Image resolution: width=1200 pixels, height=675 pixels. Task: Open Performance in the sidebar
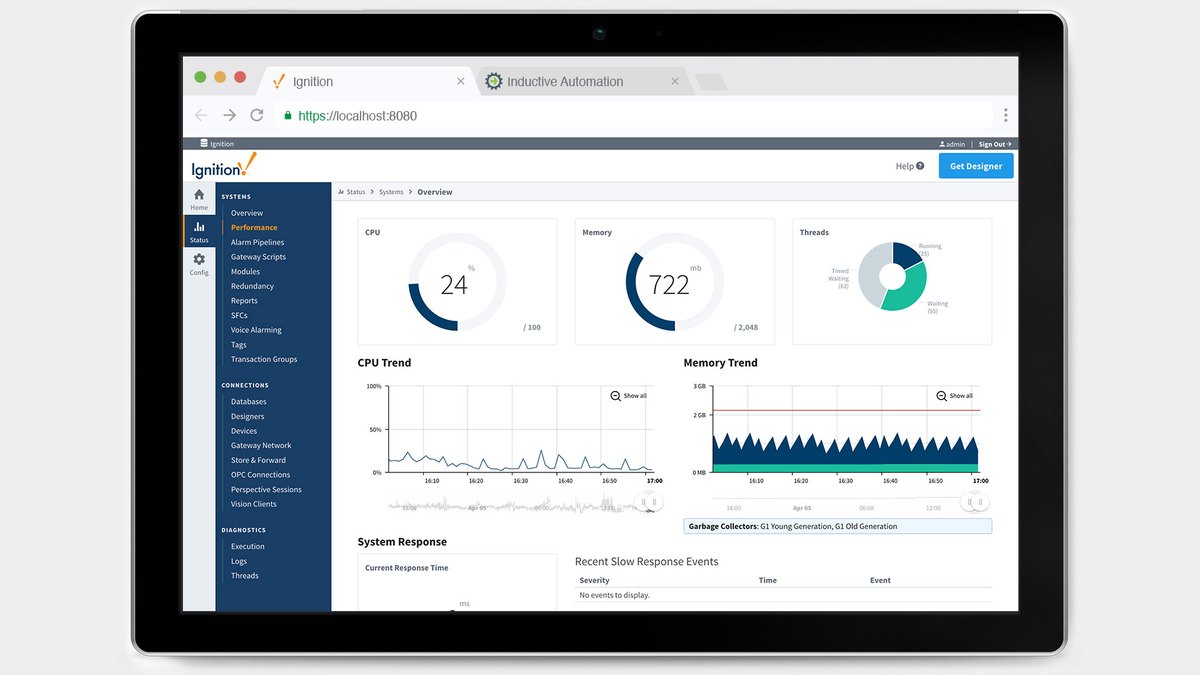click(254, 228)
